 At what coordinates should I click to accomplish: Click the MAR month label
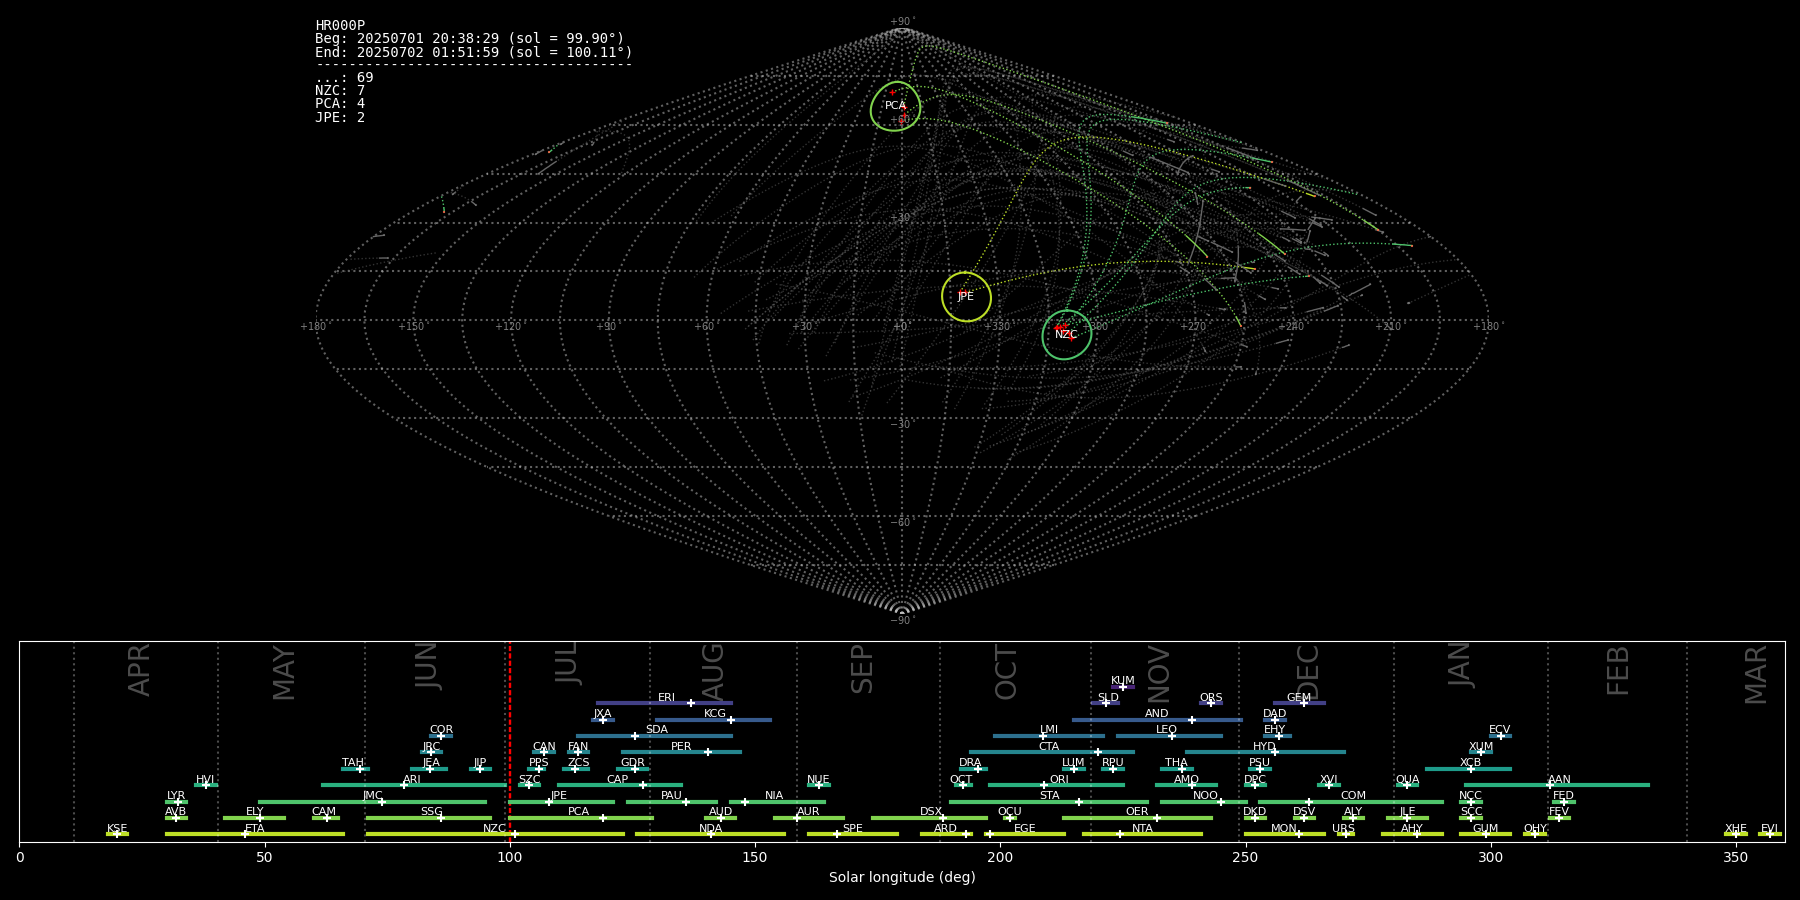tap(1756, 674)
